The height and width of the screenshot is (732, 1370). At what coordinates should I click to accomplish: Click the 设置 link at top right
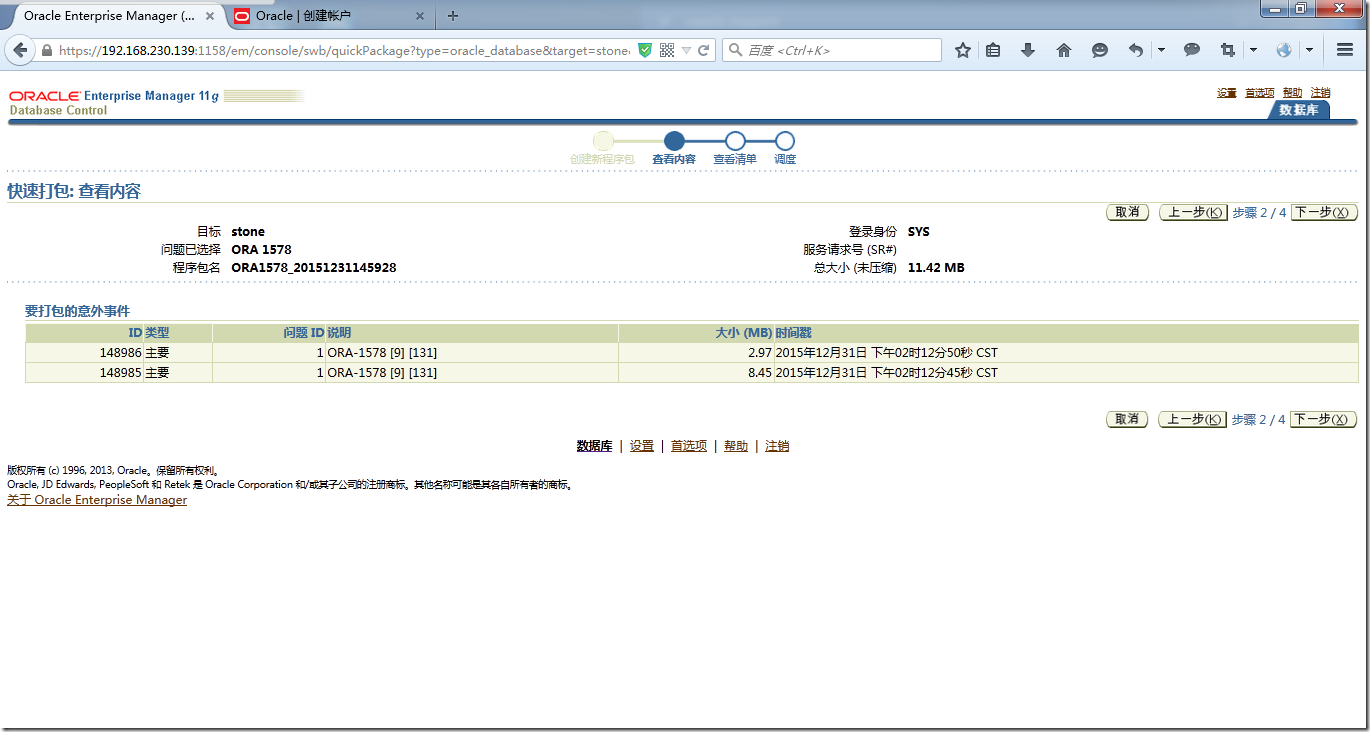1227,93
